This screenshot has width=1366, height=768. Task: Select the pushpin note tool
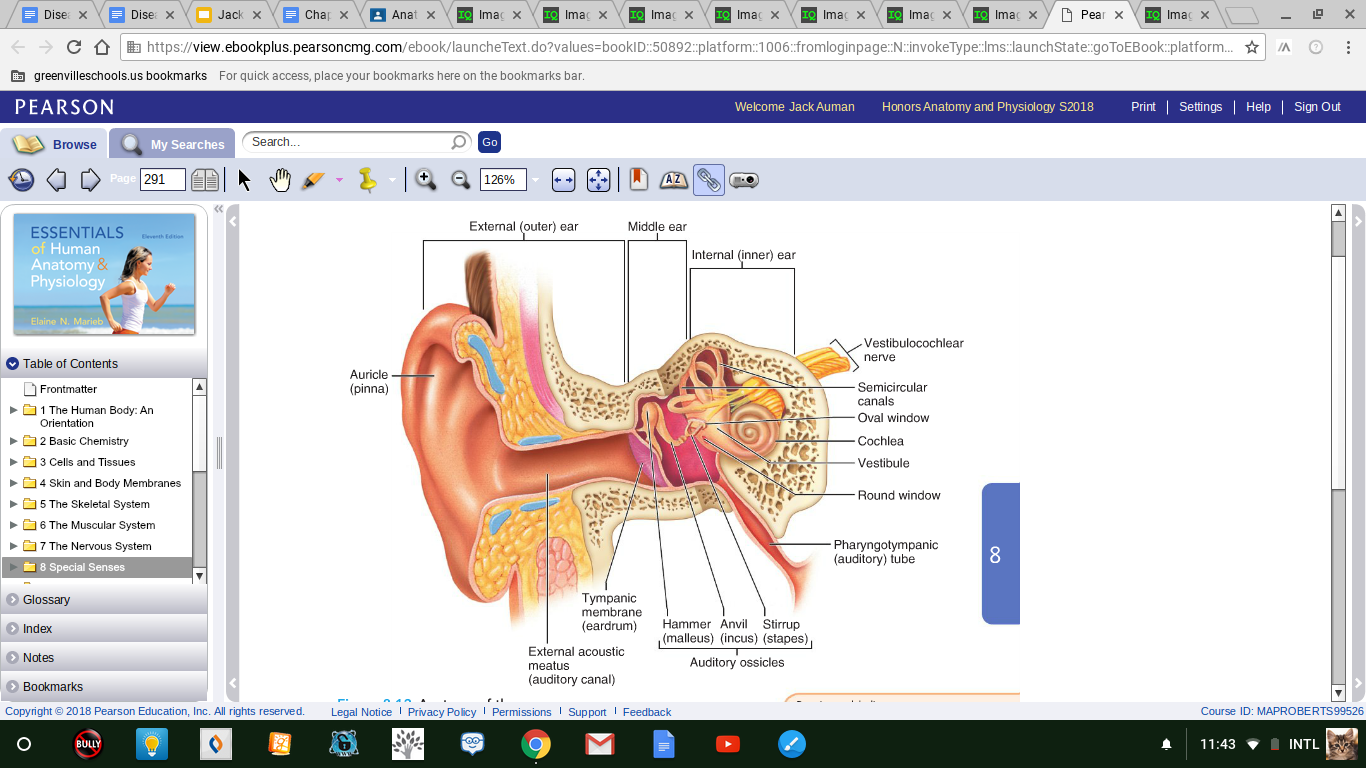pos(368,180)
